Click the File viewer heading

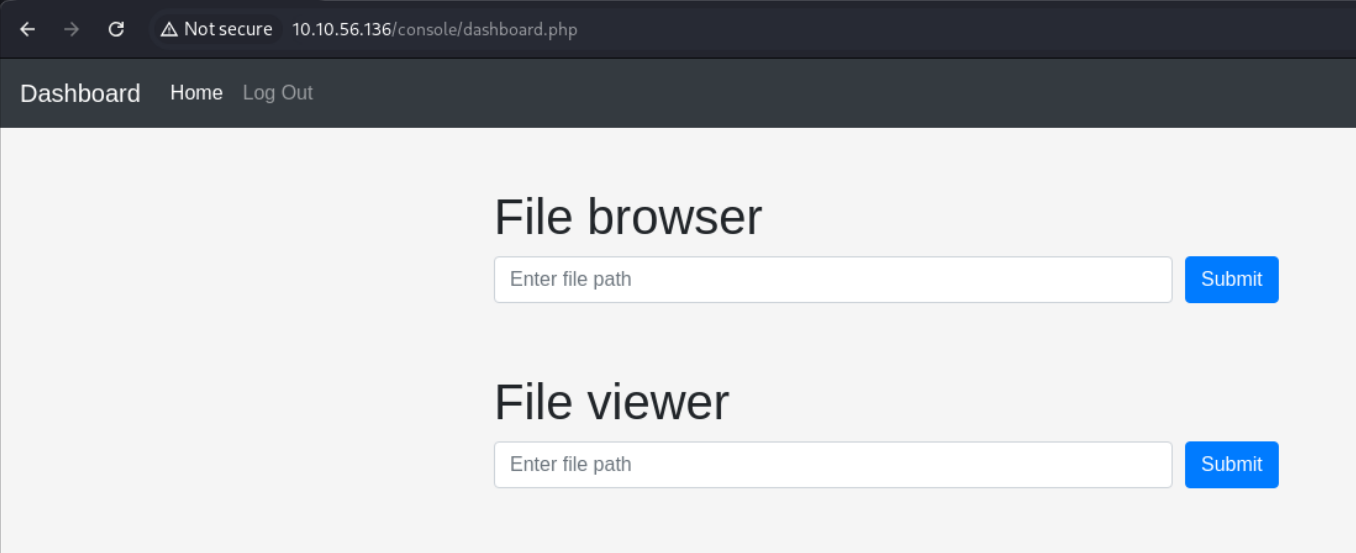[x=612, y=402]
